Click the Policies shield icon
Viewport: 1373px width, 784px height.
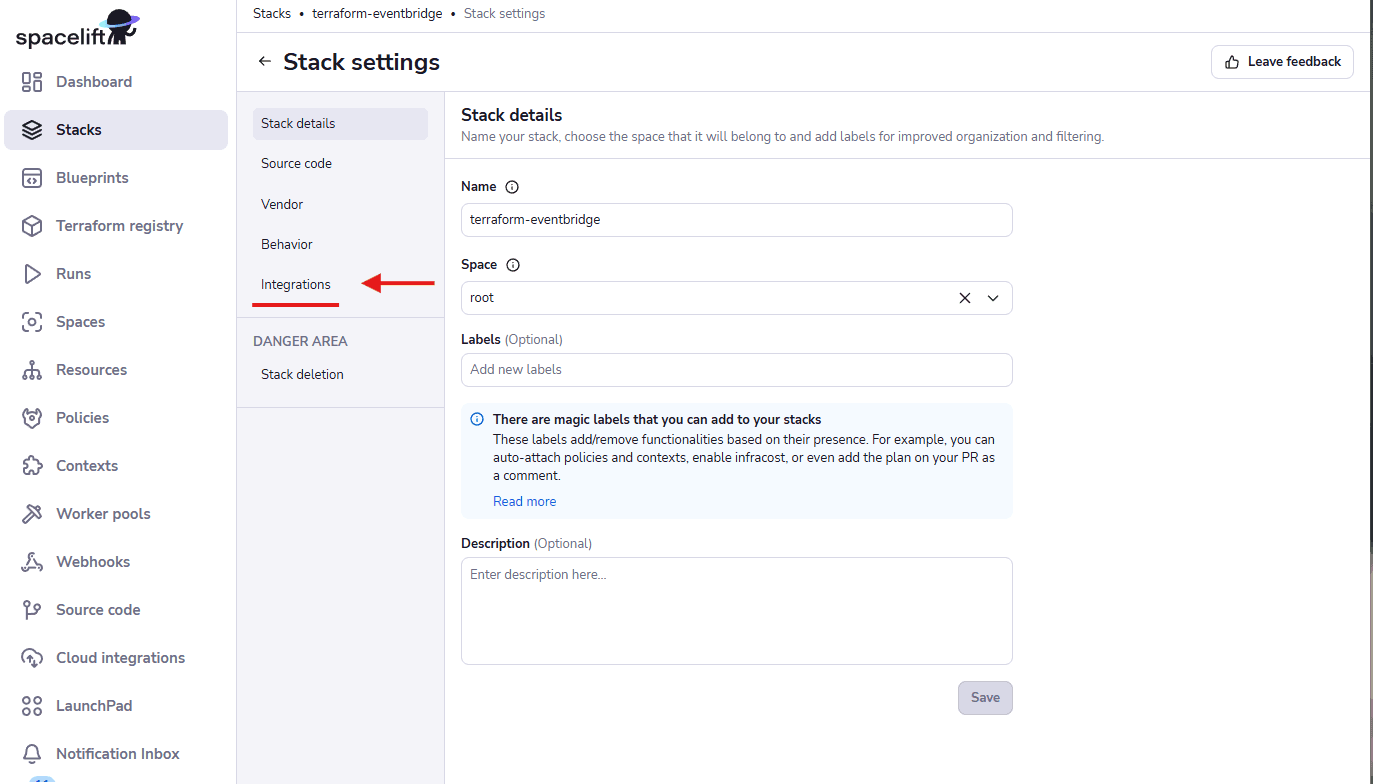point(32,418)
